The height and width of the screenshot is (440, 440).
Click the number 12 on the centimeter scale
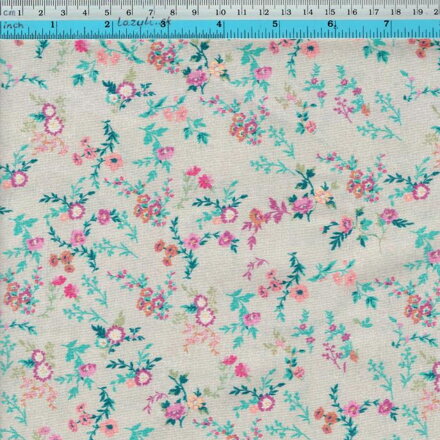click(264, 13)
